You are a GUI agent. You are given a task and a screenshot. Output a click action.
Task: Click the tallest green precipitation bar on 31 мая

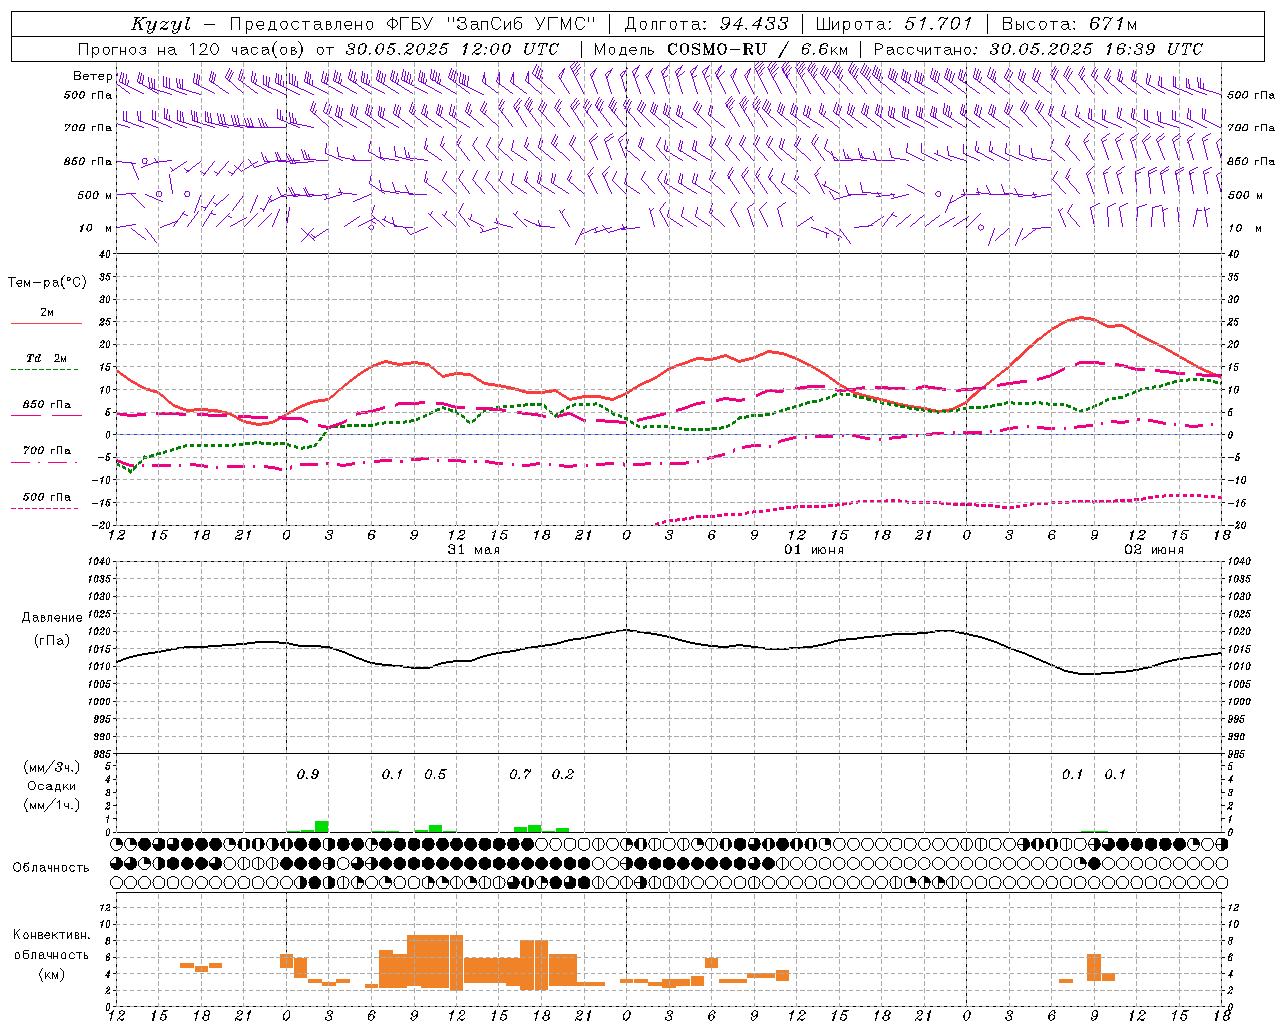pos(322,826)
